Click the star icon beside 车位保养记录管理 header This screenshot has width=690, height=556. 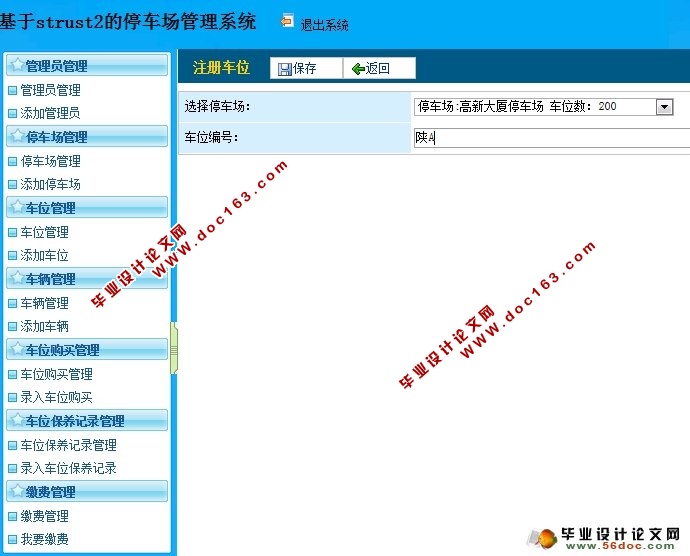[x=17, y=419]
